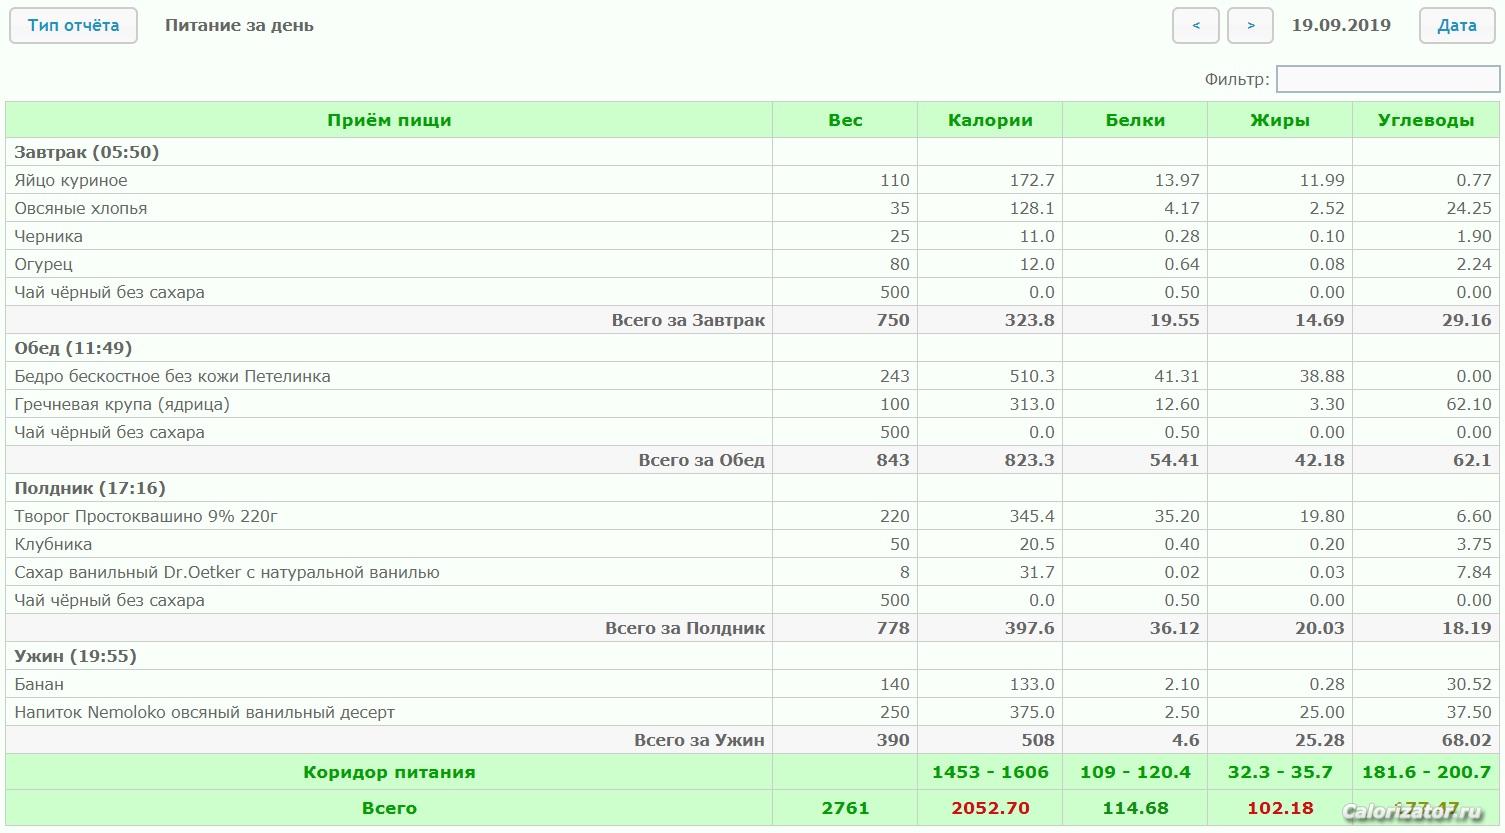The height and width of the screenshot is (833, 1505).
Task: Click the Питание за день title
Action: pos(239,26)
